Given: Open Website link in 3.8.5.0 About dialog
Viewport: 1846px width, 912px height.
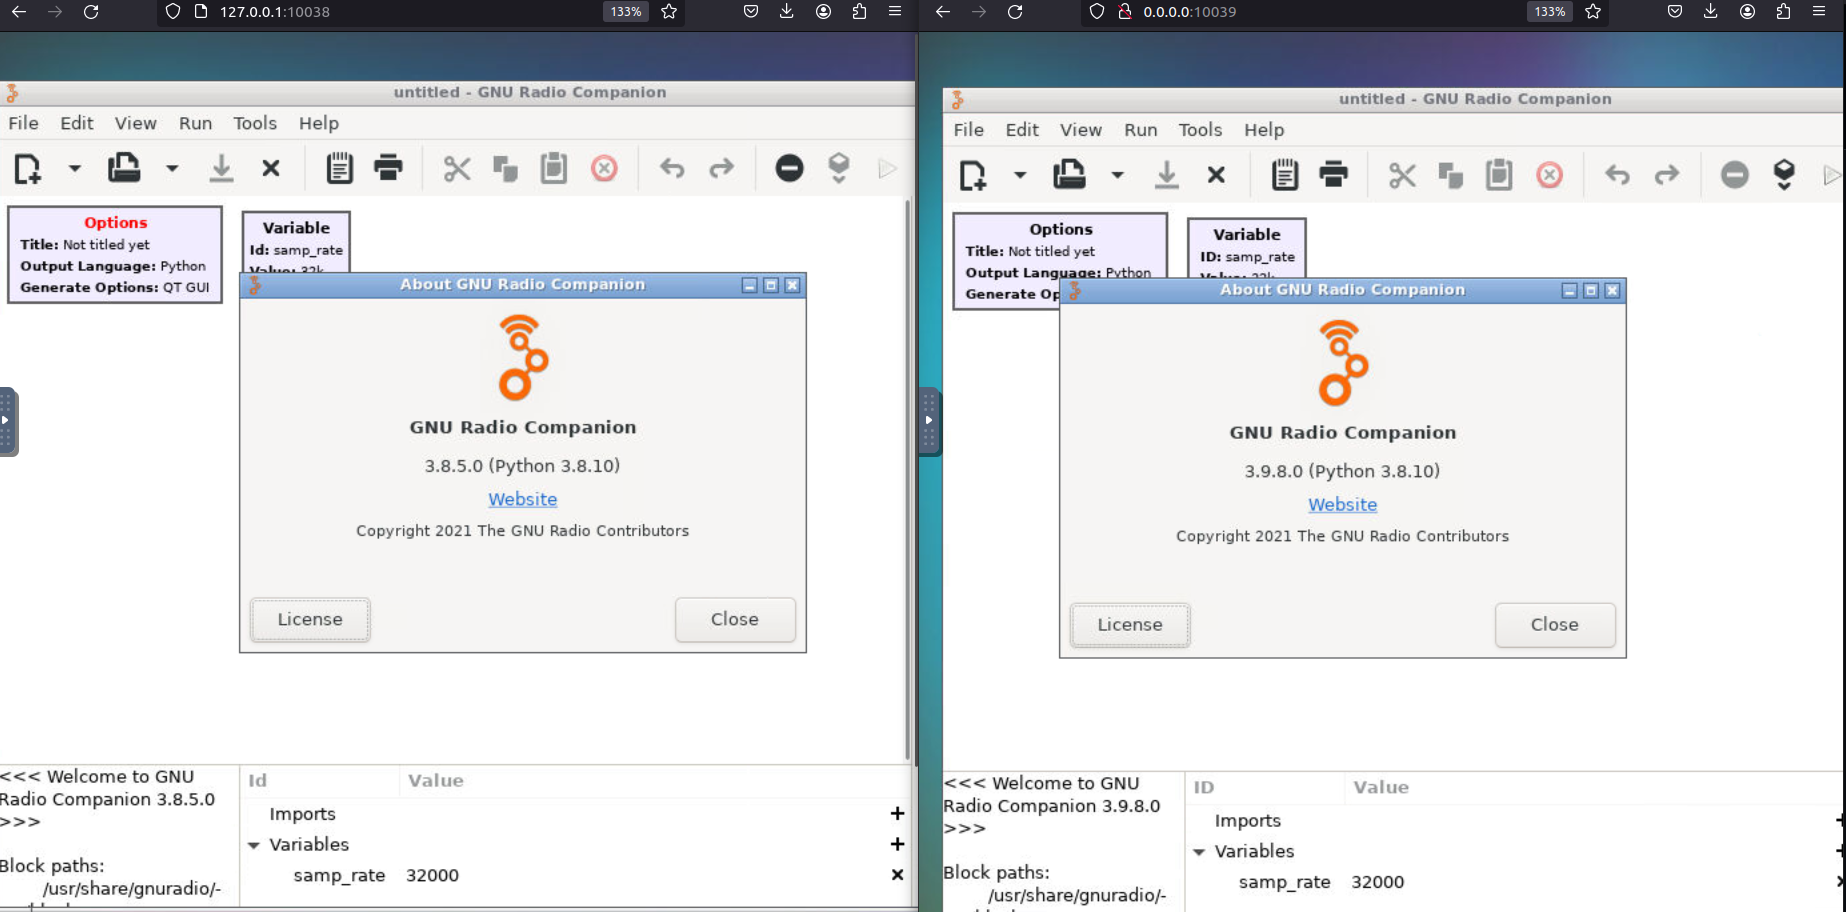Looking at the screenshot, I should [523, 499].
